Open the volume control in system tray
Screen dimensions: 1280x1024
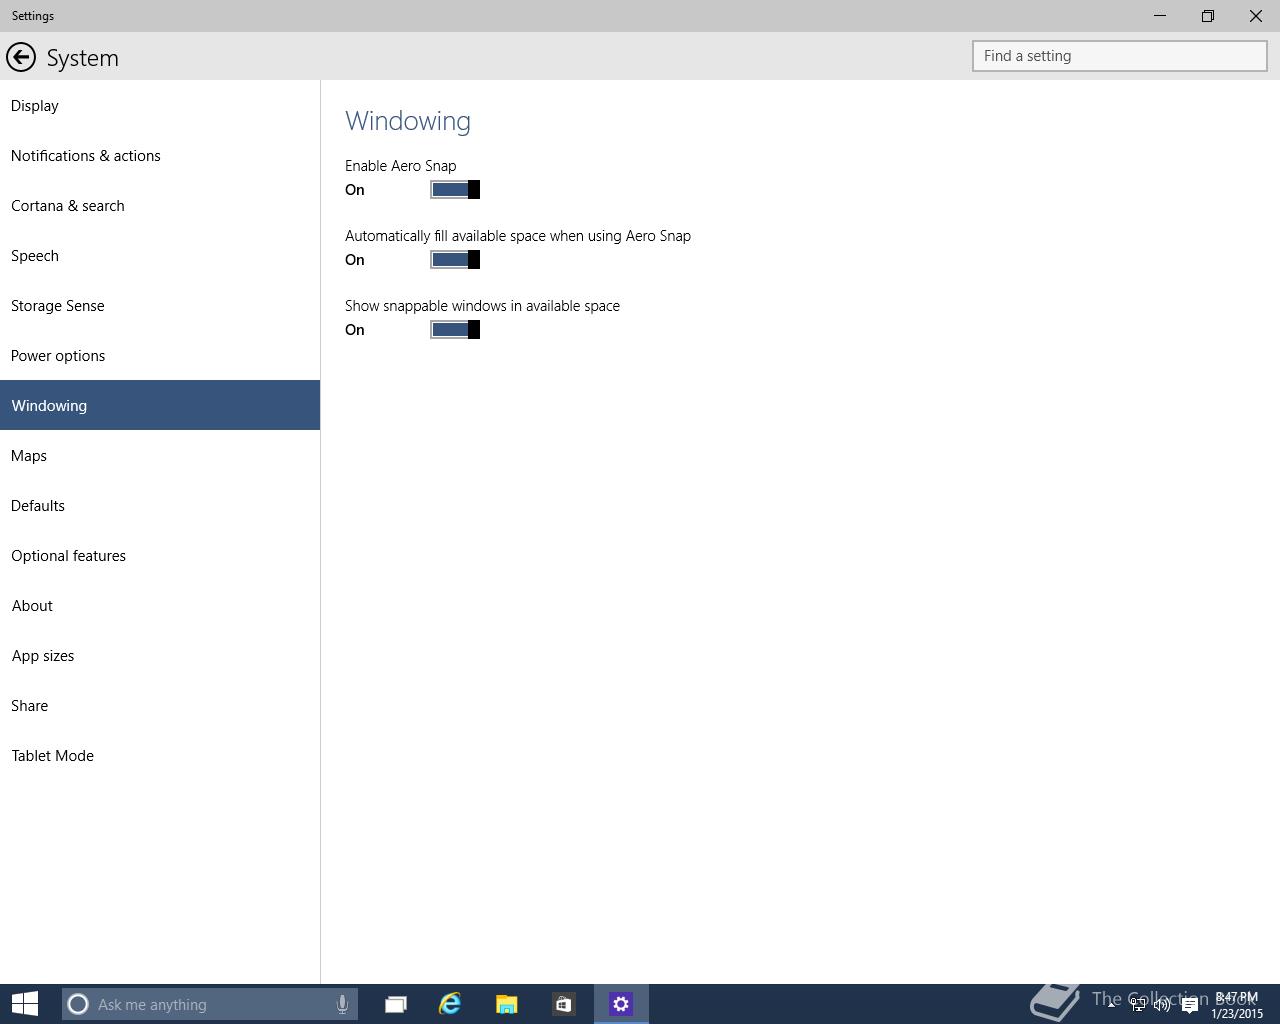(1162, 1005)
